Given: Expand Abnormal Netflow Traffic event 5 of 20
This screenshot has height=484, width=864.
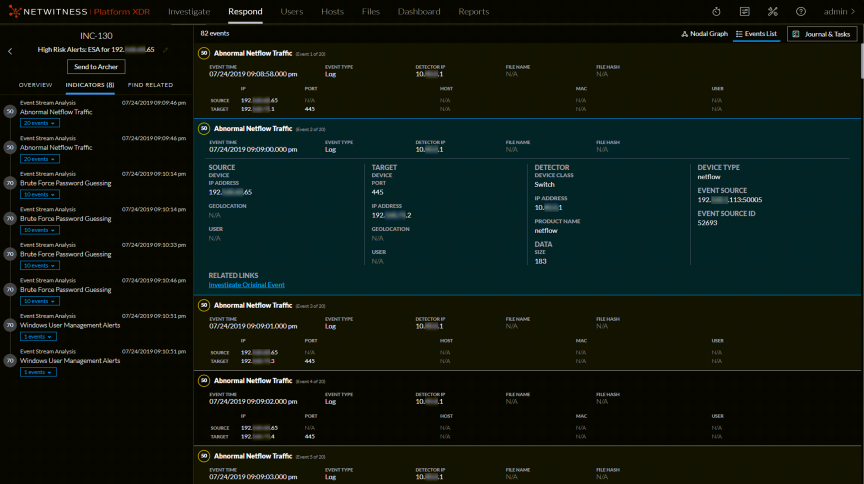Looking at the screenshot, I should tap(253, 456).
